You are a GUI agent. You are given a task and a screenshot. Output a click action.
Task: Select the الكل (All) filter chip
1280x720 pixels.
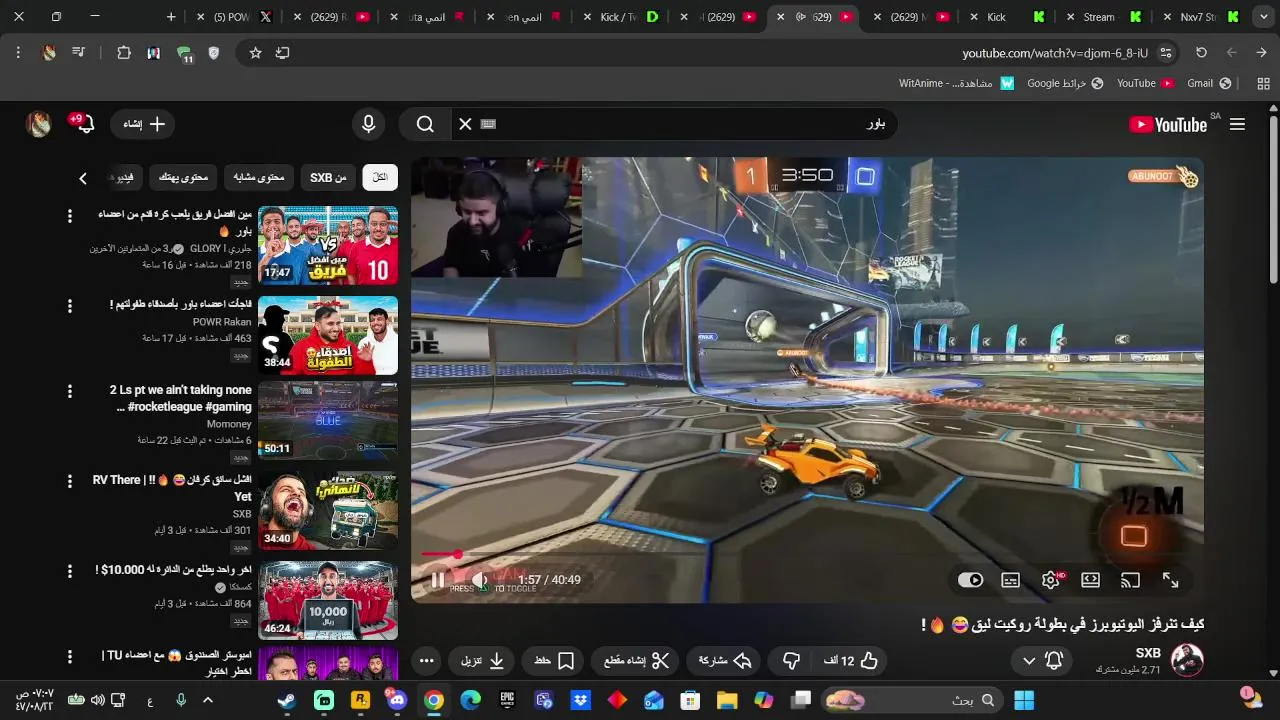(380, 178)
